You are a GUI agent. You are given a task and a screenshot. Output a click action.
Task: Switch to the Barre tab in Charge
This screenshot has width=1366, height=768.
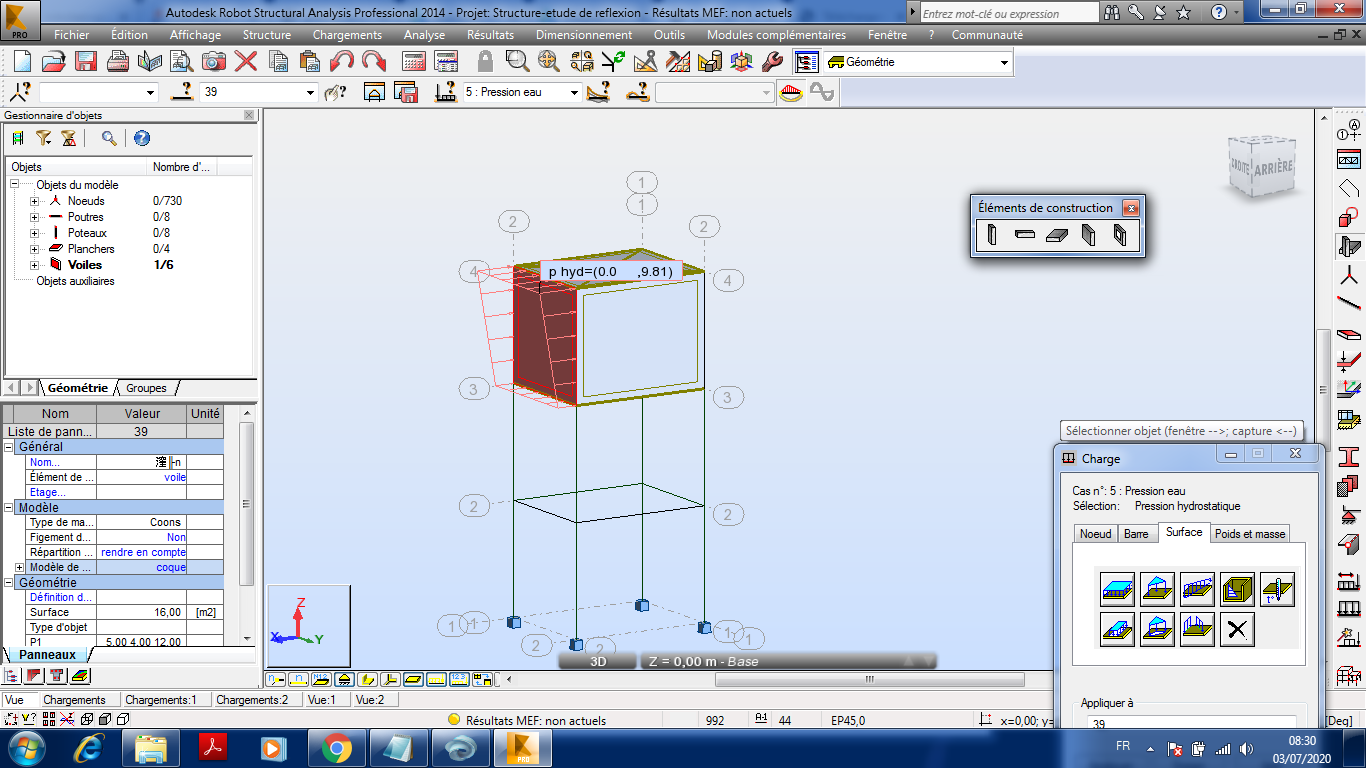(1137, 534)
